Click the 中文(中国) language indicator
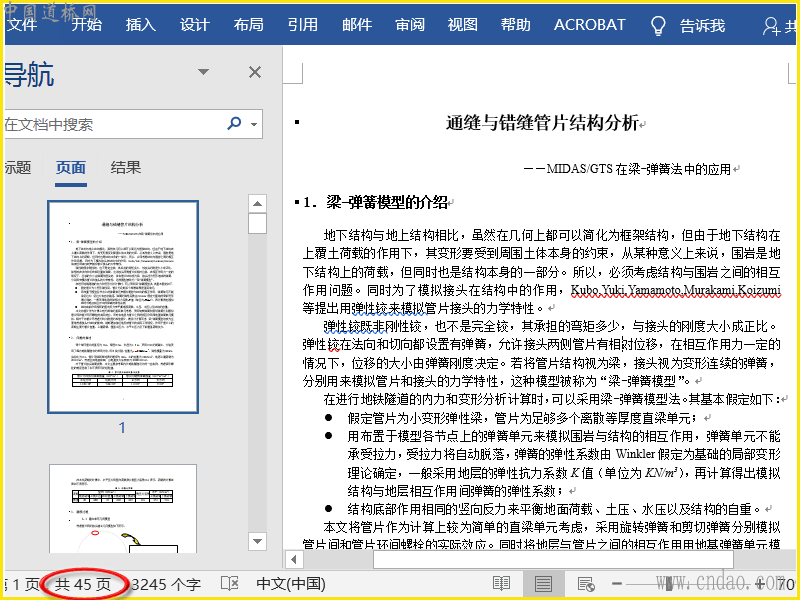Image resolution: width=800 pixels, height=600 pixels. [x=290, y=583]
